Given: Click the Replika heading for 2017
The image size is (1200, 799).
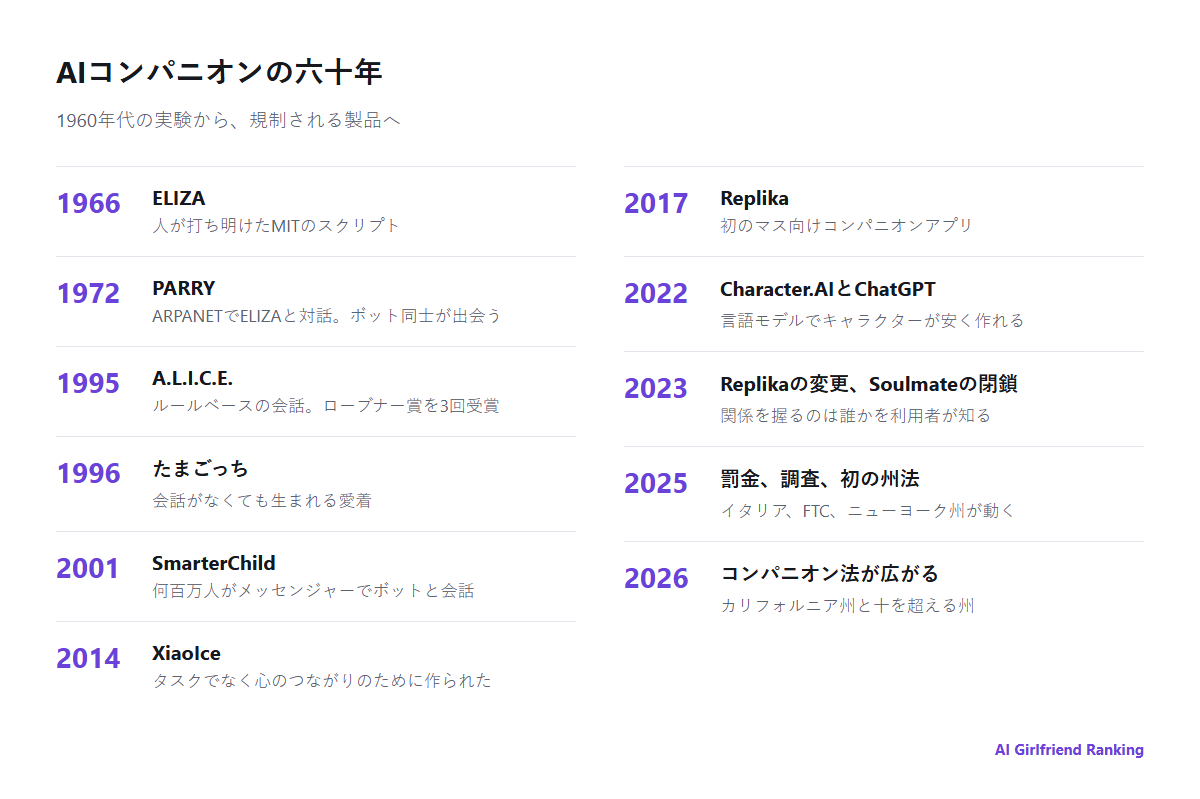Looking at the screenshot, I should pos(755,198).
